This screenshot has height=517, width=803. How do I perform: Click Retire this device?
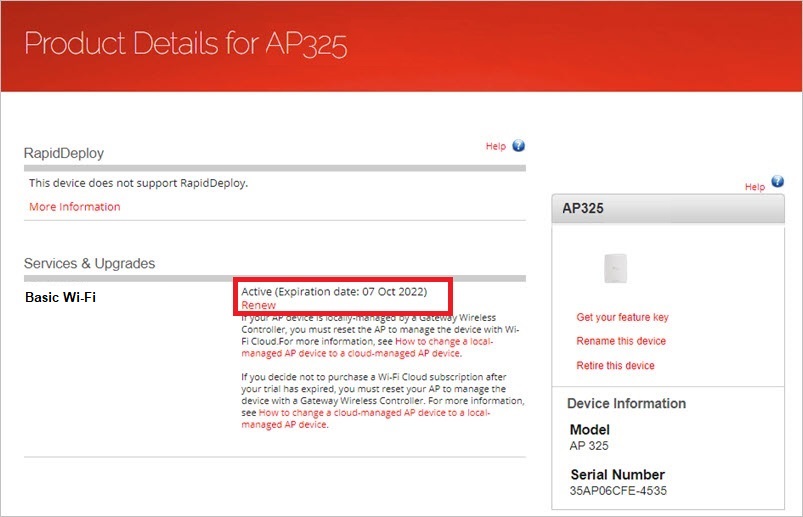pyautogui.click(x=615, y=365)
